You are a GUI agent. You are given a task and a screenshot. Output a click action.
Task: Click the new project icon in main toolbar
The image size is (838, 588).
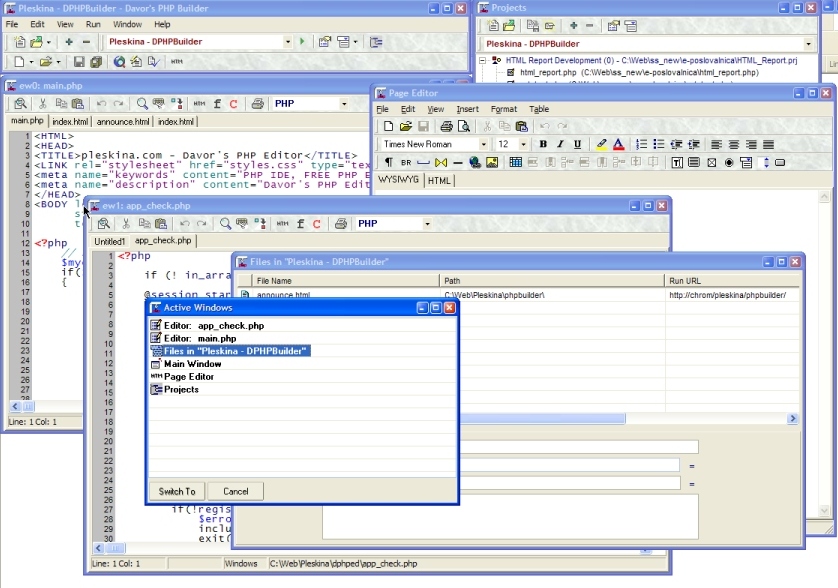(x=19, y=42)
